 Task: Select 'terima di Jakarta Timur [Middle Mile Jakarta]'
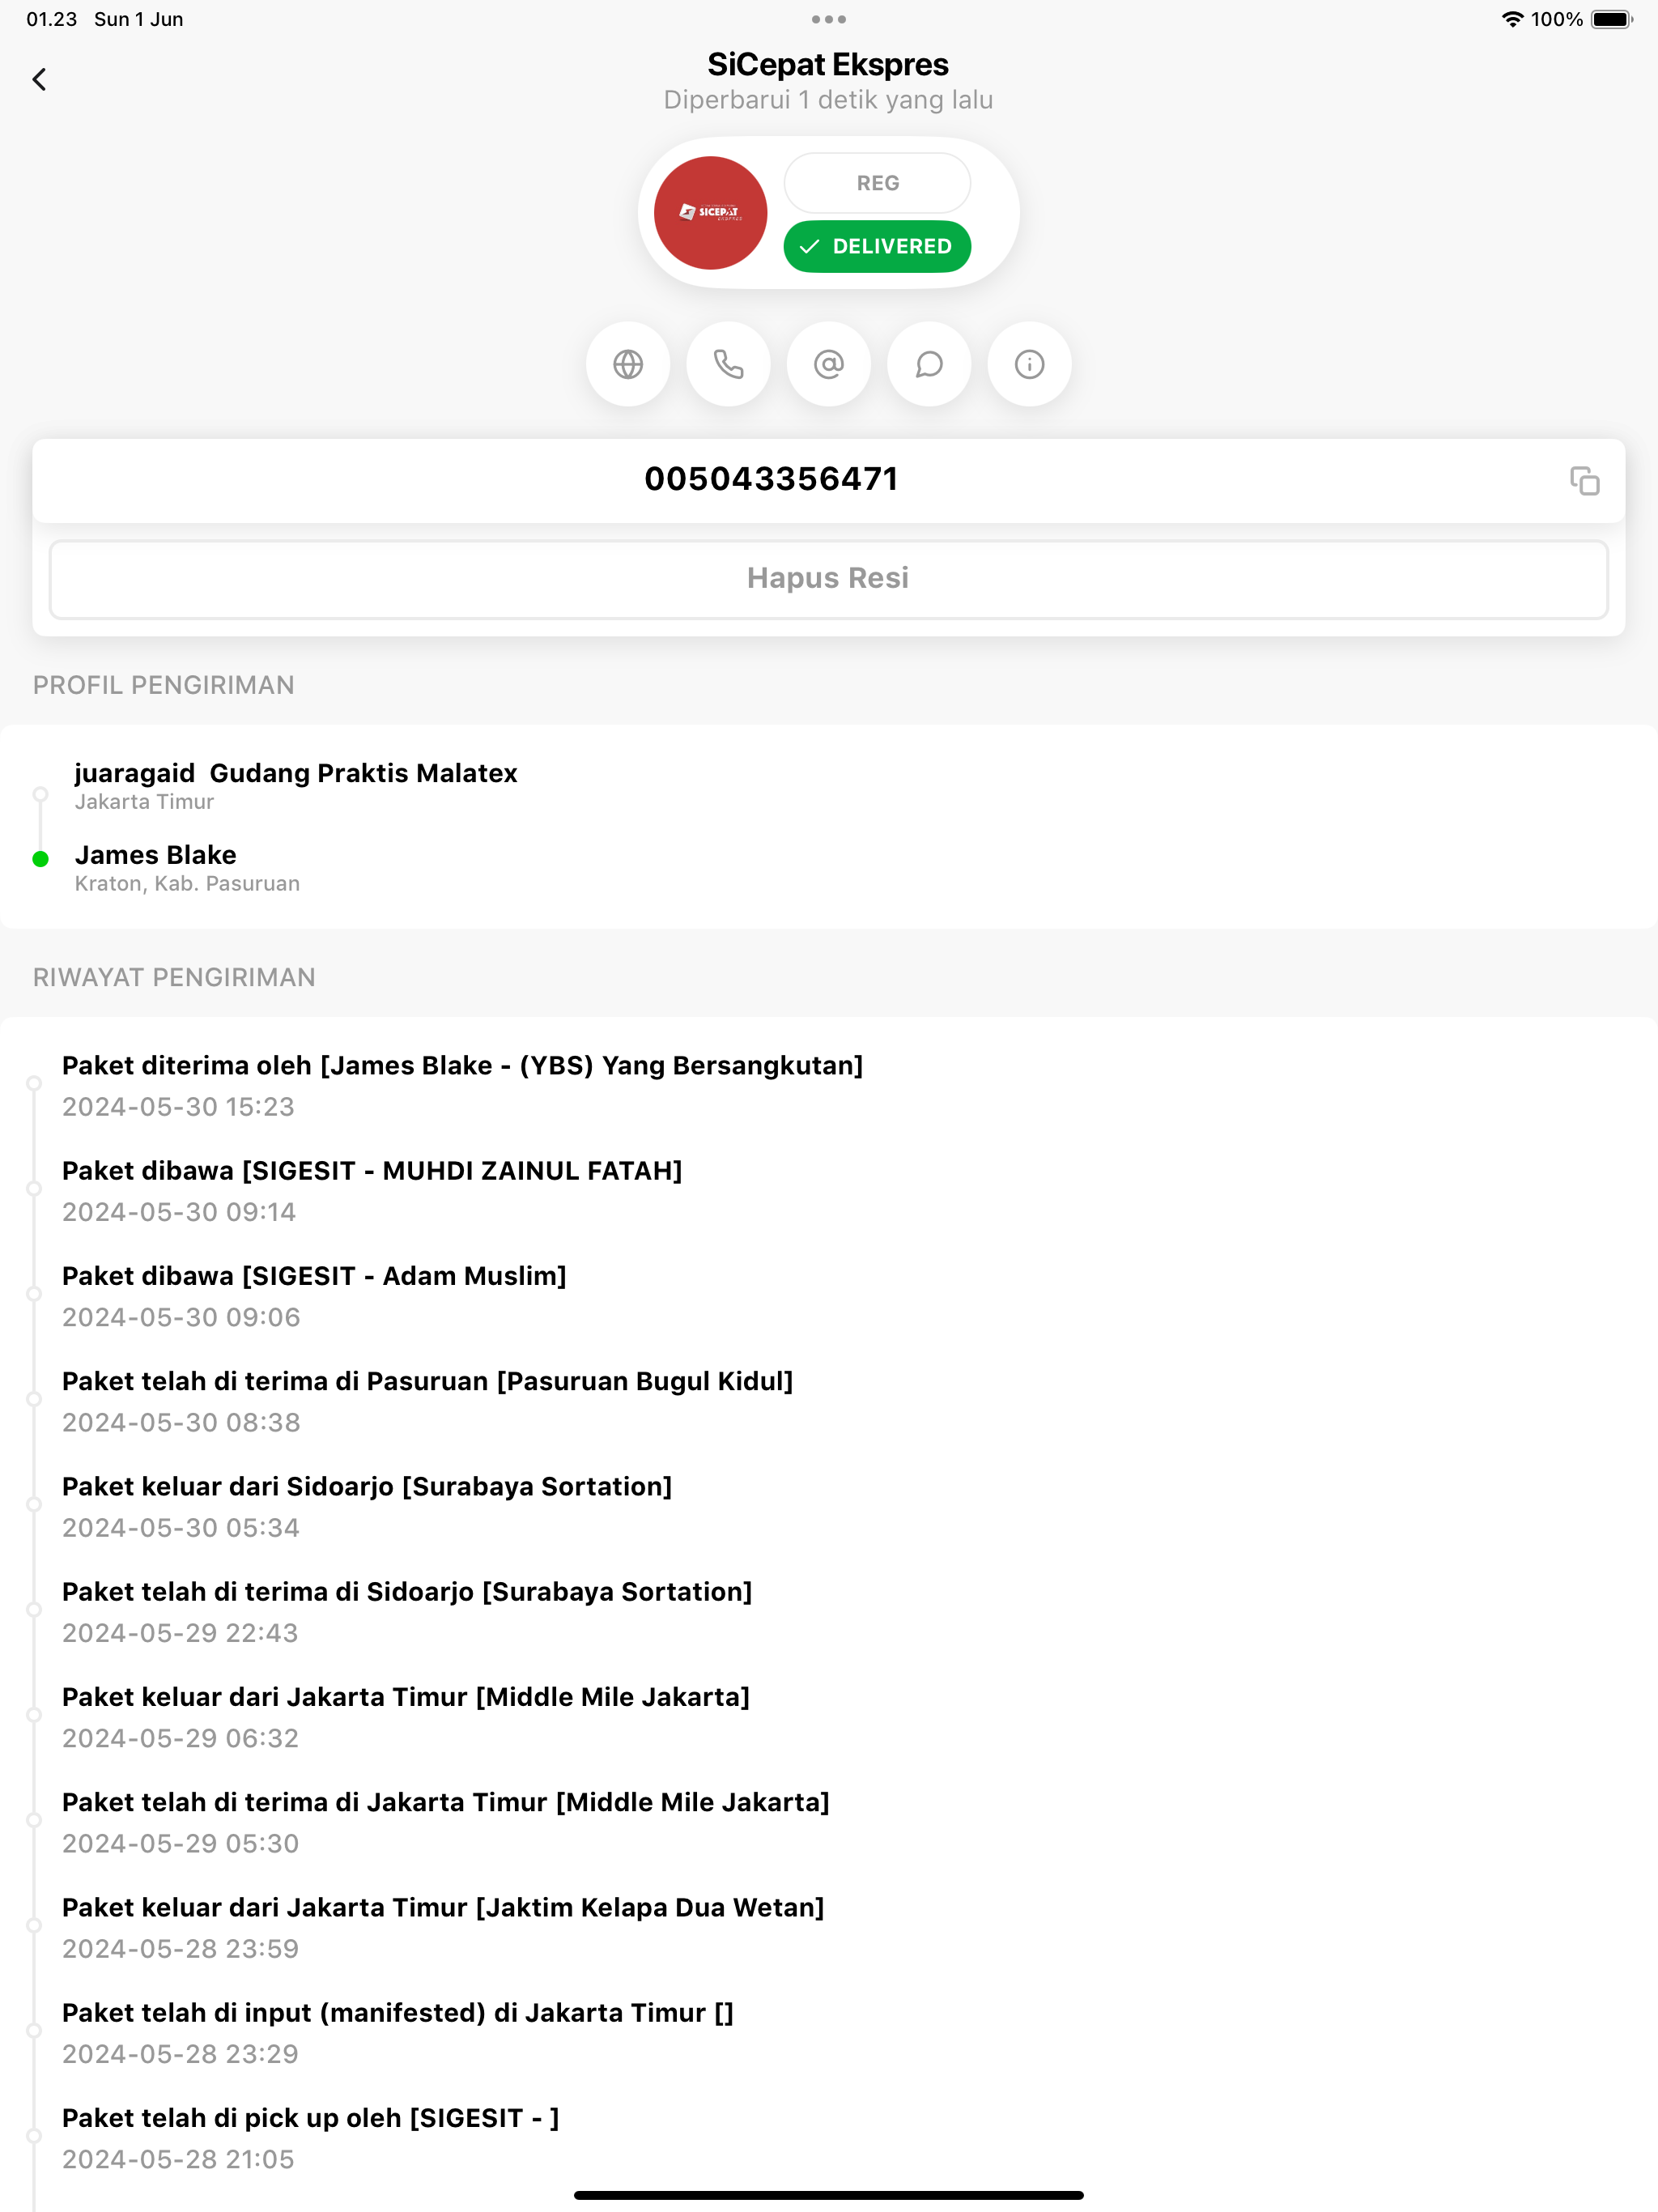(x=446, y=1802)
